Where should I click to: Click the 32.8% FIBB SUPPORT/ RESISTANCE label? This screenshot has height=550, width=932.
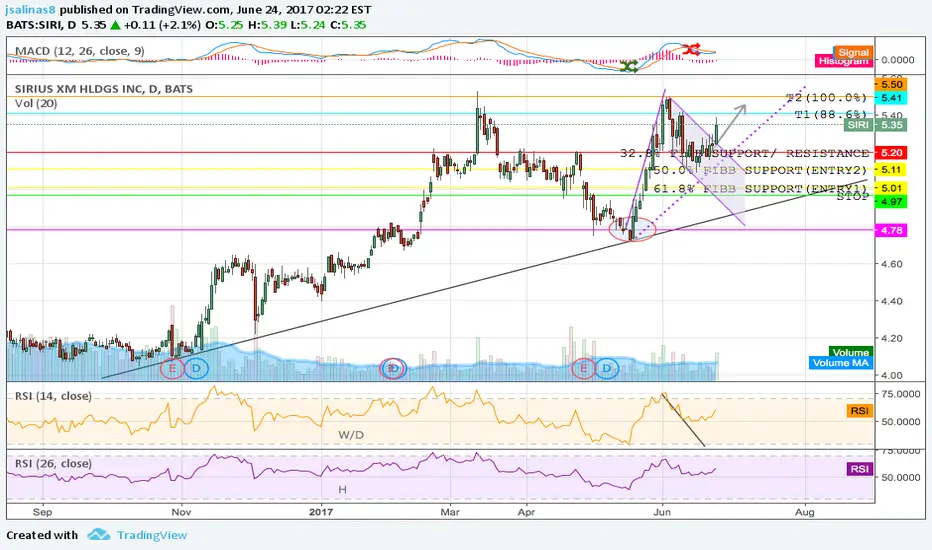(744, 153)
